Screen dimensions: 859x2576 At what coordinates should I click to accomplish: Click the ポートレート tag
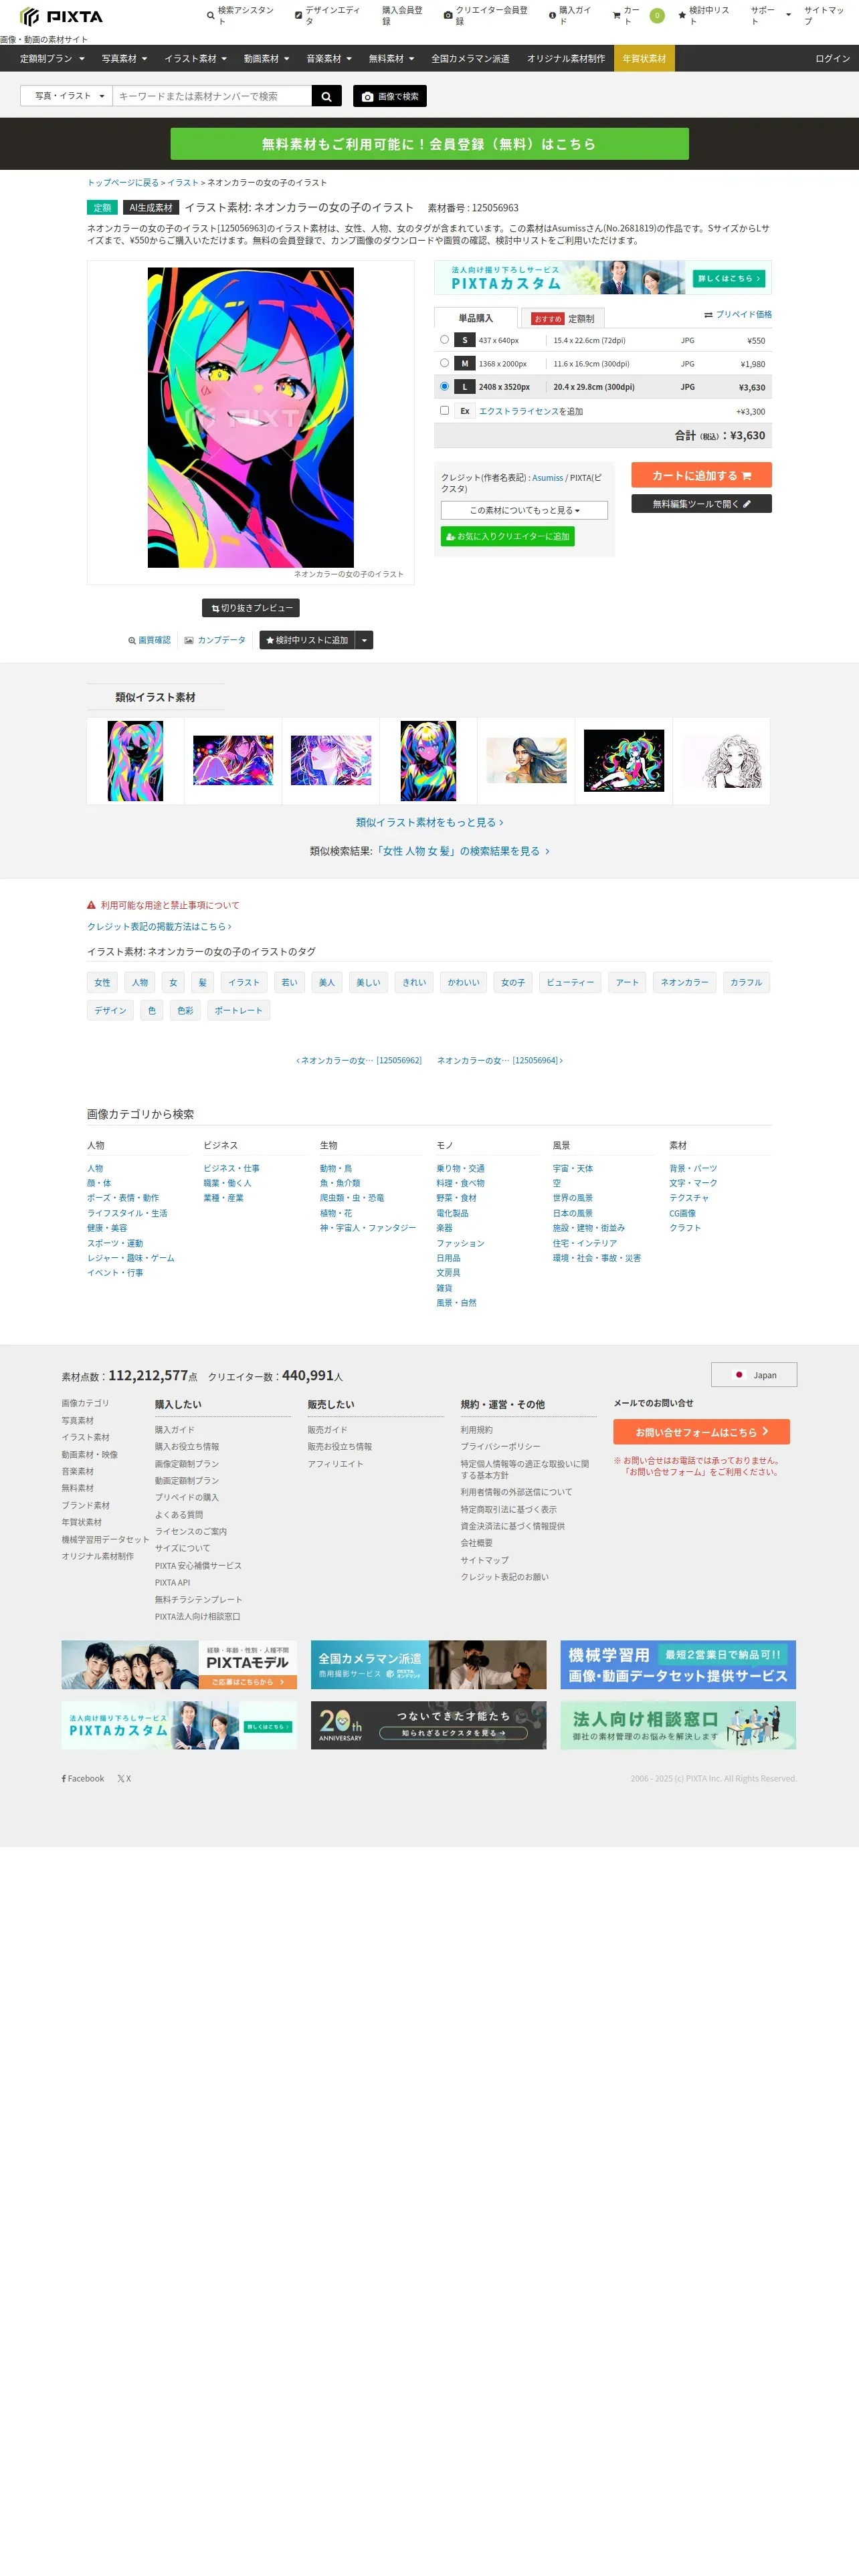(238, 1010)
